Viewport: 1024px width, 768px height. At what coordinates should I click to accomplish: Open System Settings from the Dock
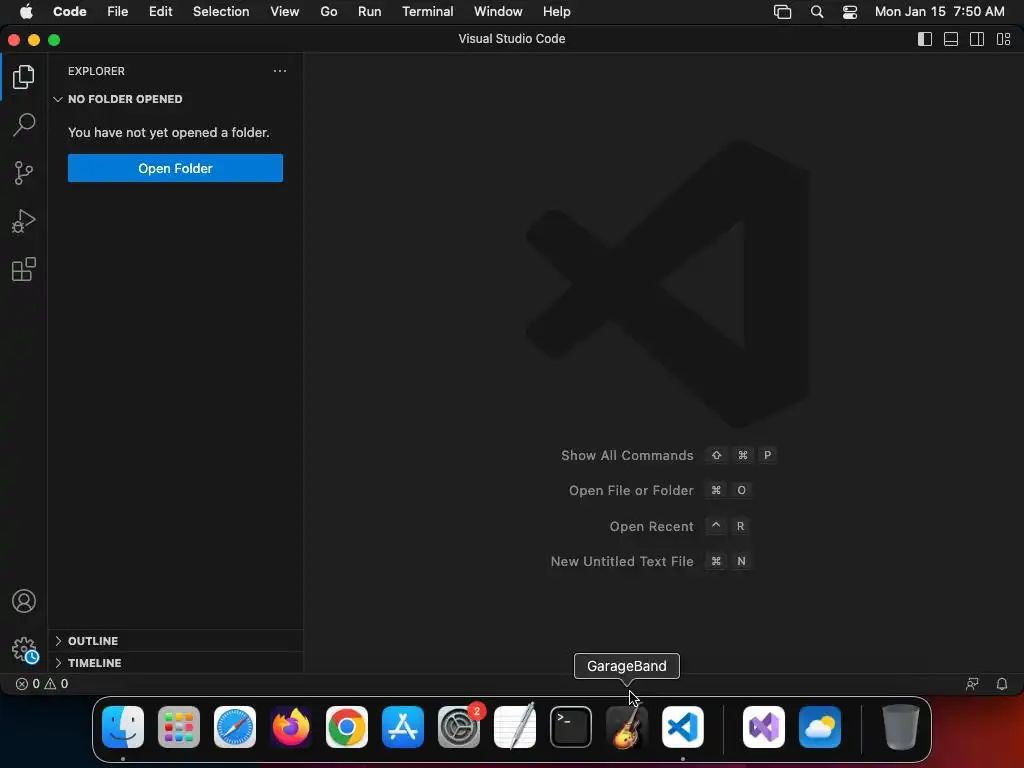pos(459,727)
